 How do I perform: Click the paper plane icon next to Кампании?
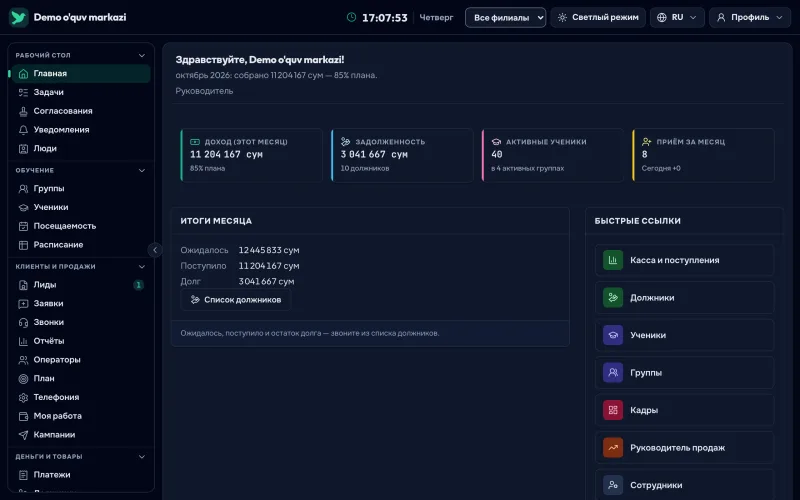click(23, 435)
